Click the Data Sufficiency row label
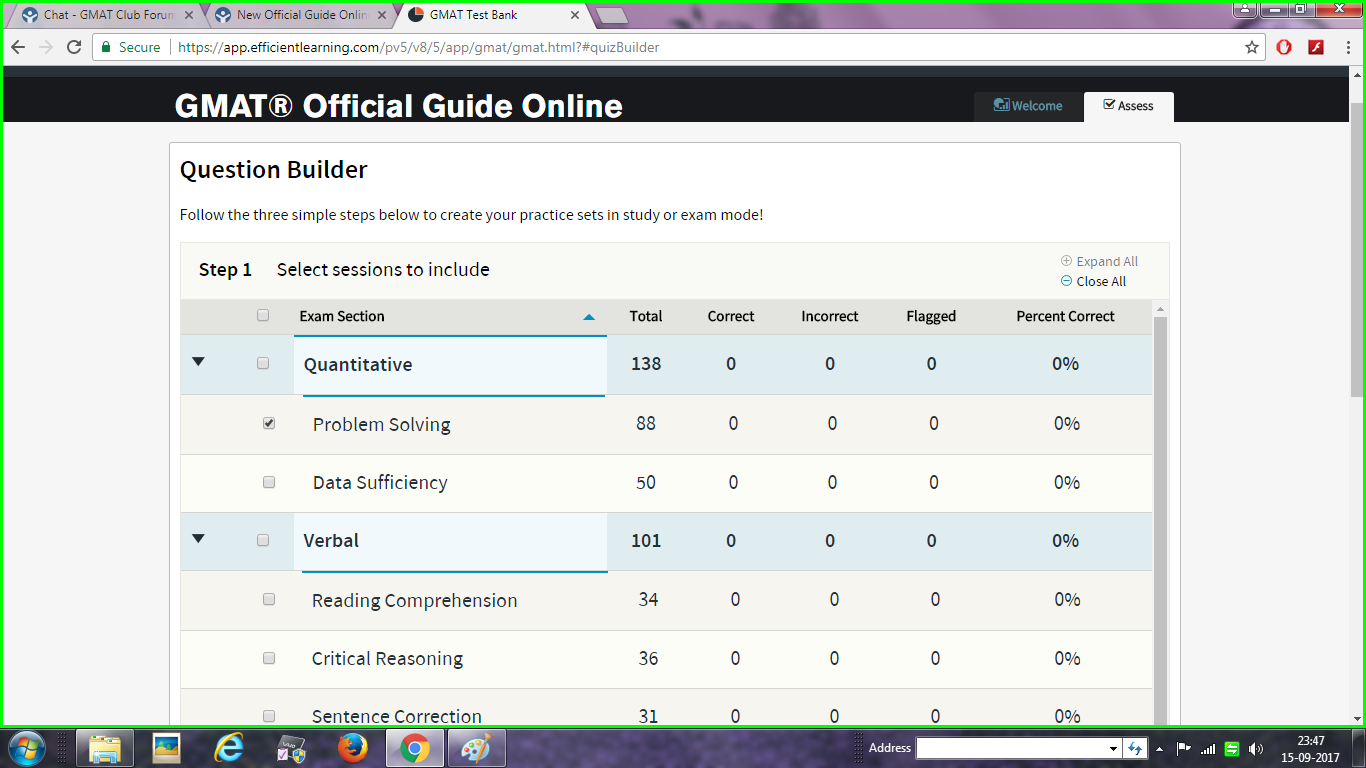This screenshot has width=1366, height=768. pyautogui.click(x=380, y=482)
